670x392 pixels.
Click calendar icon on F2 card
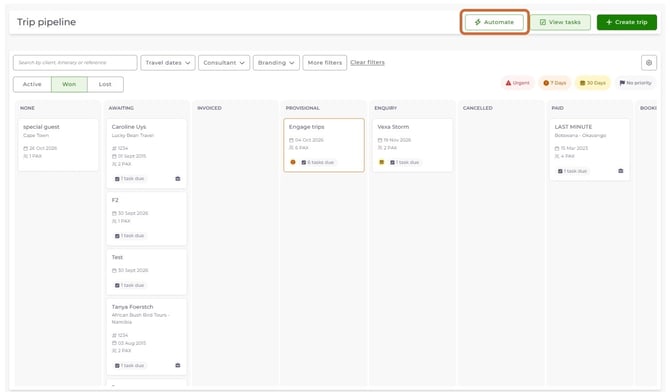114,213
